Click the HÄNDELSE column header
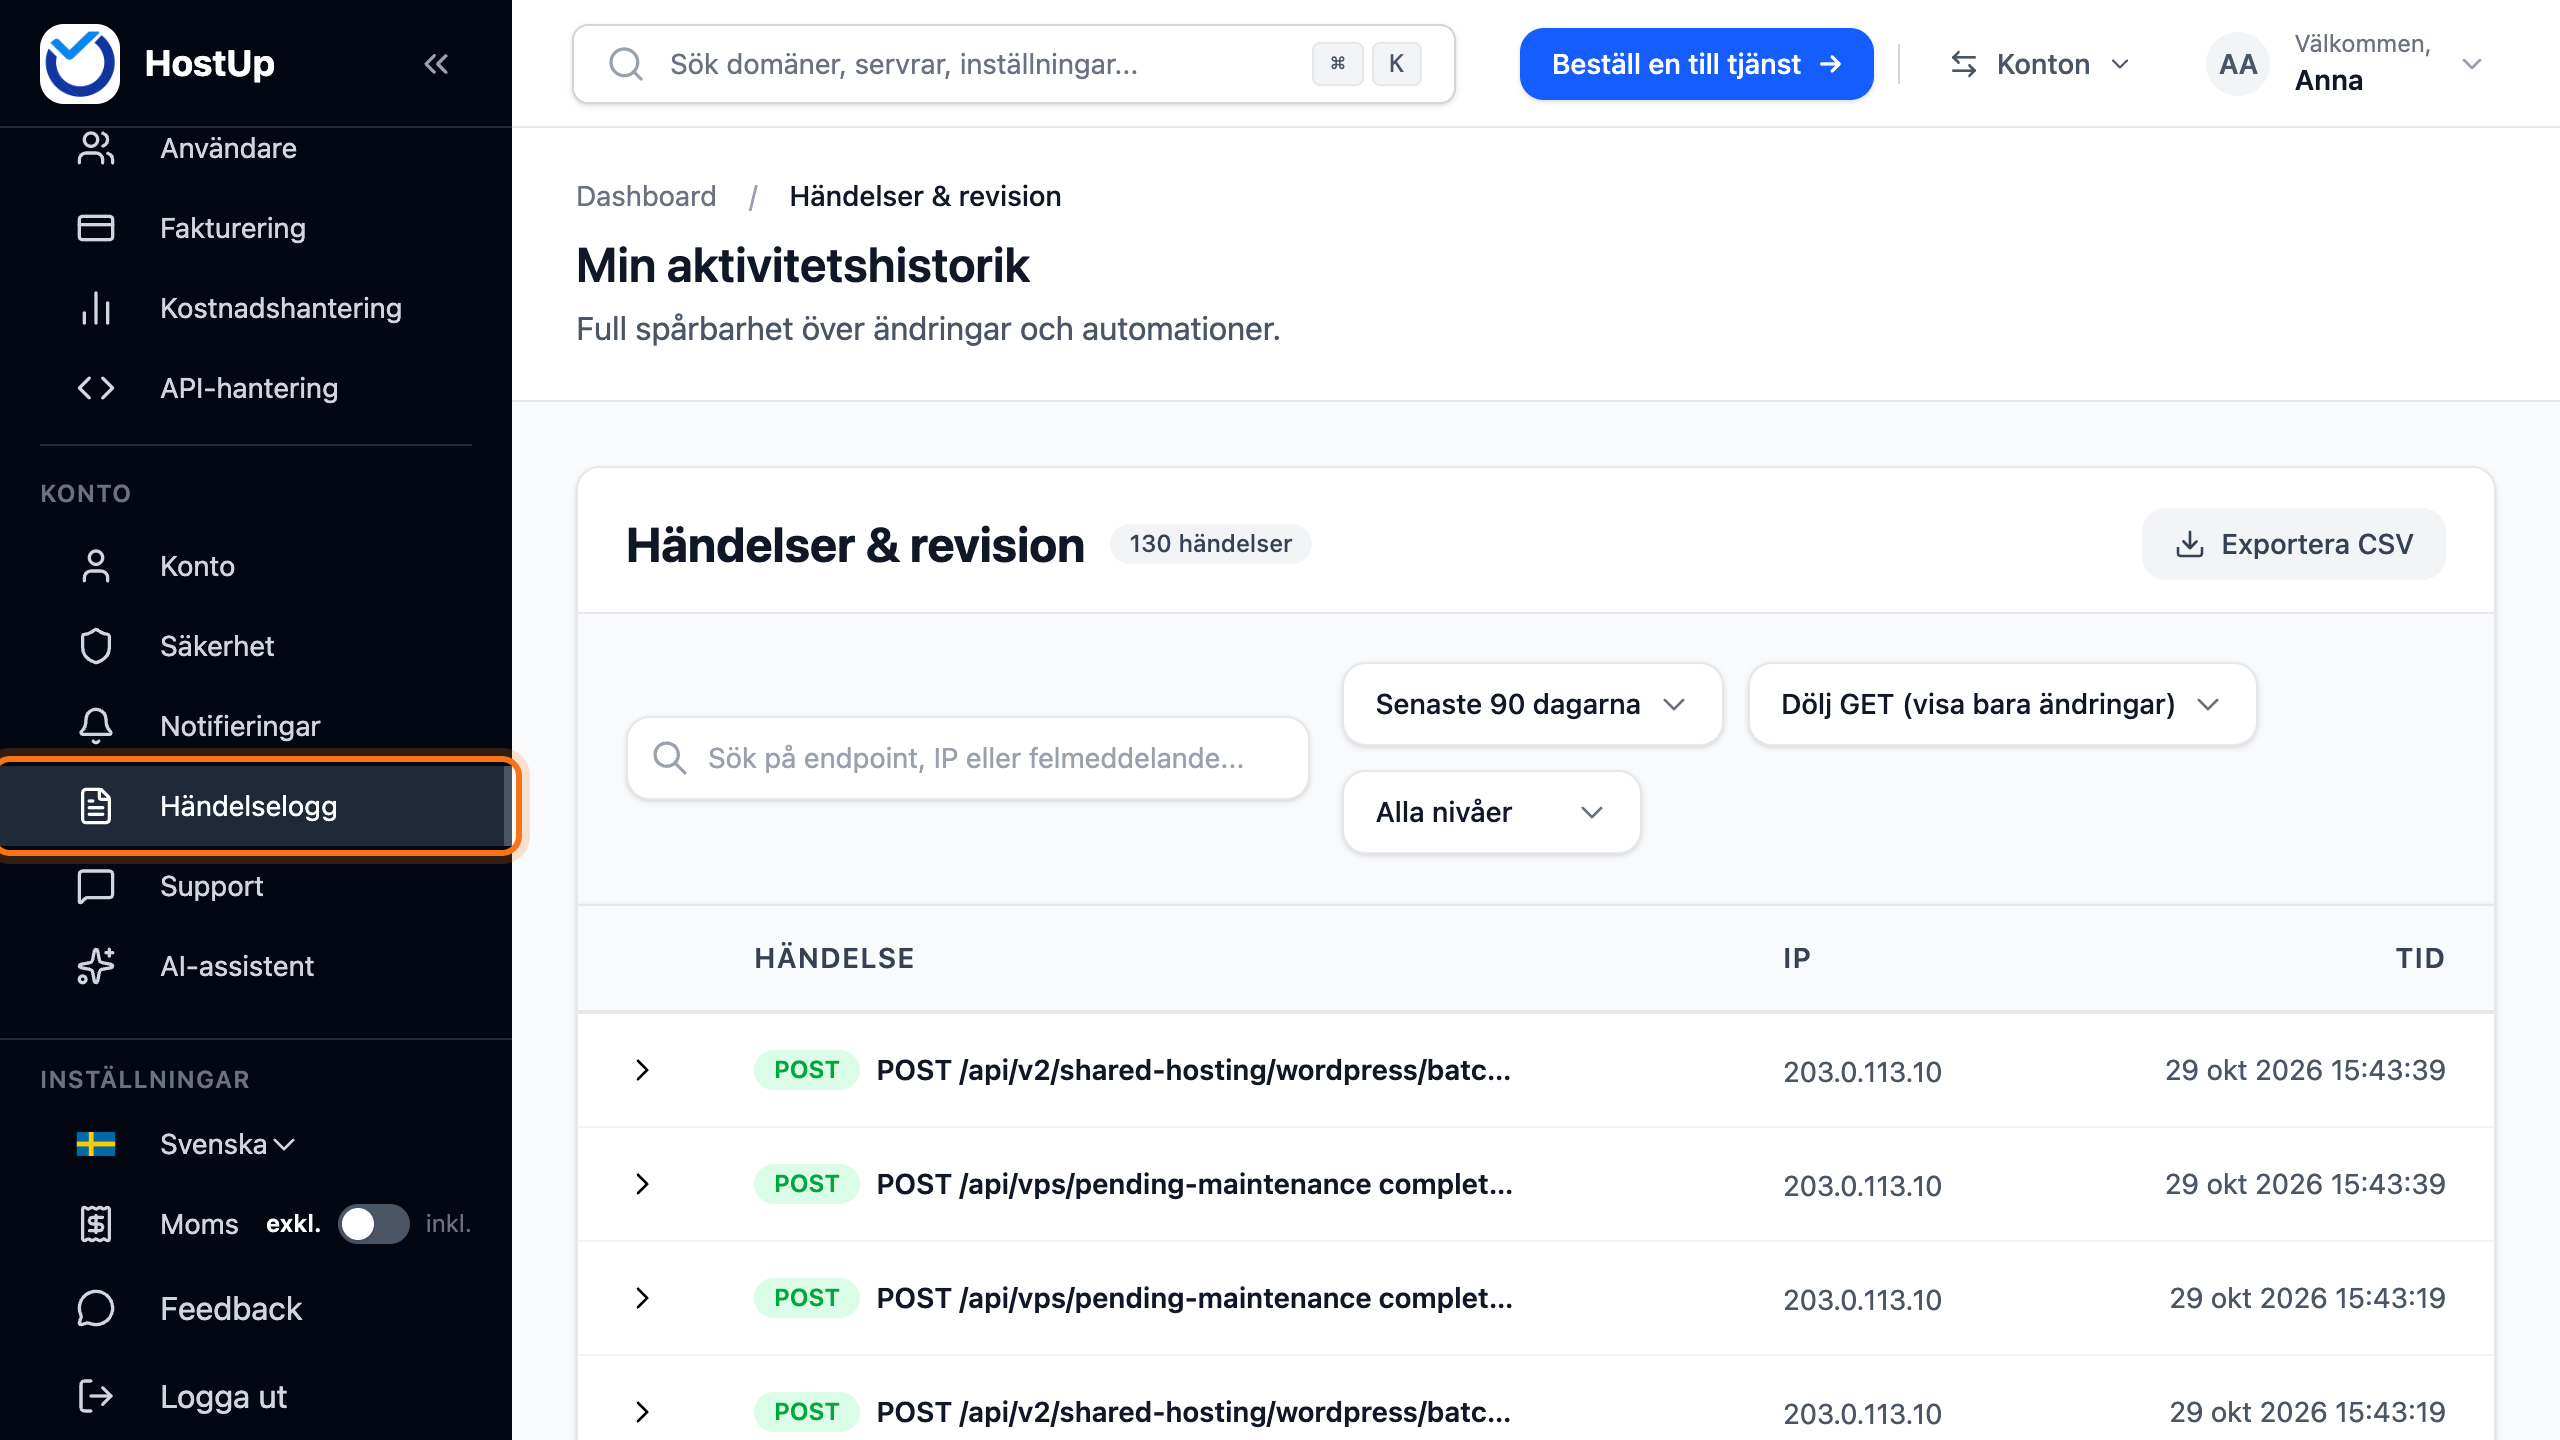The height and width of the screenshot is (1440, 2560). pyautogui.click(x=834, y=958)
